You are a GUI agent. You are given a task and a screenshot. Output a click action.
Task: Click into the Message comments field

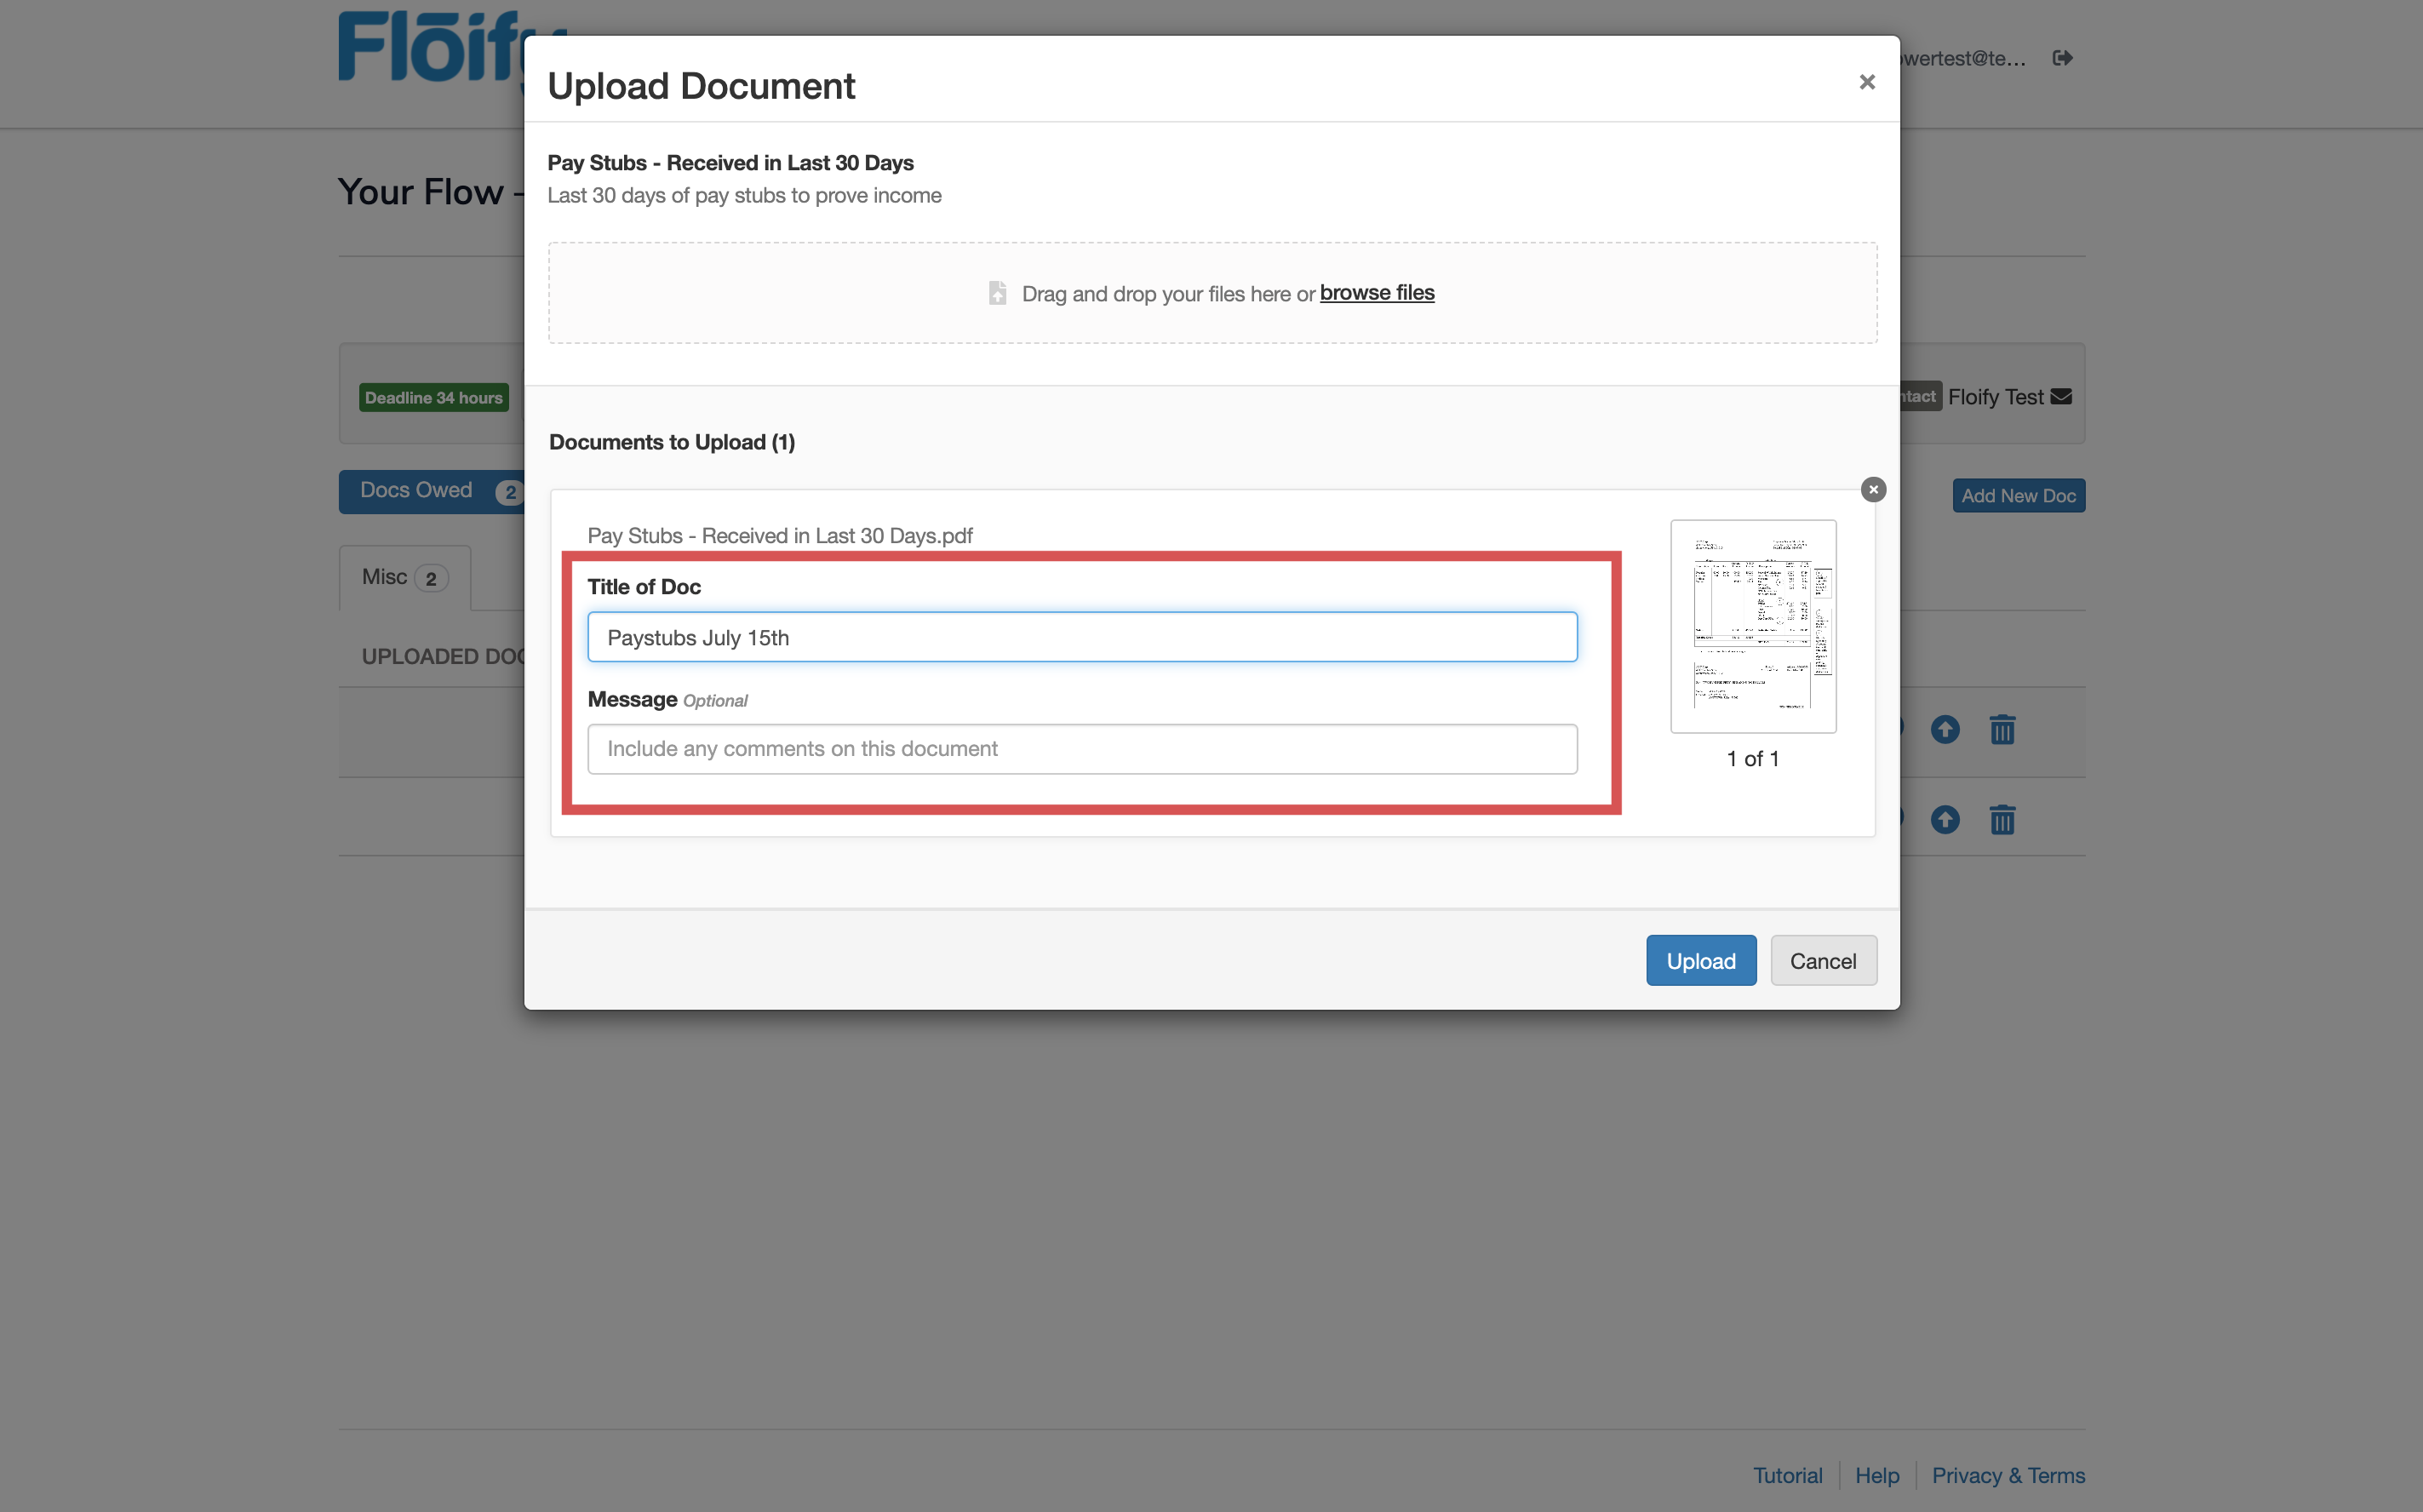(x=1082, y=749)
